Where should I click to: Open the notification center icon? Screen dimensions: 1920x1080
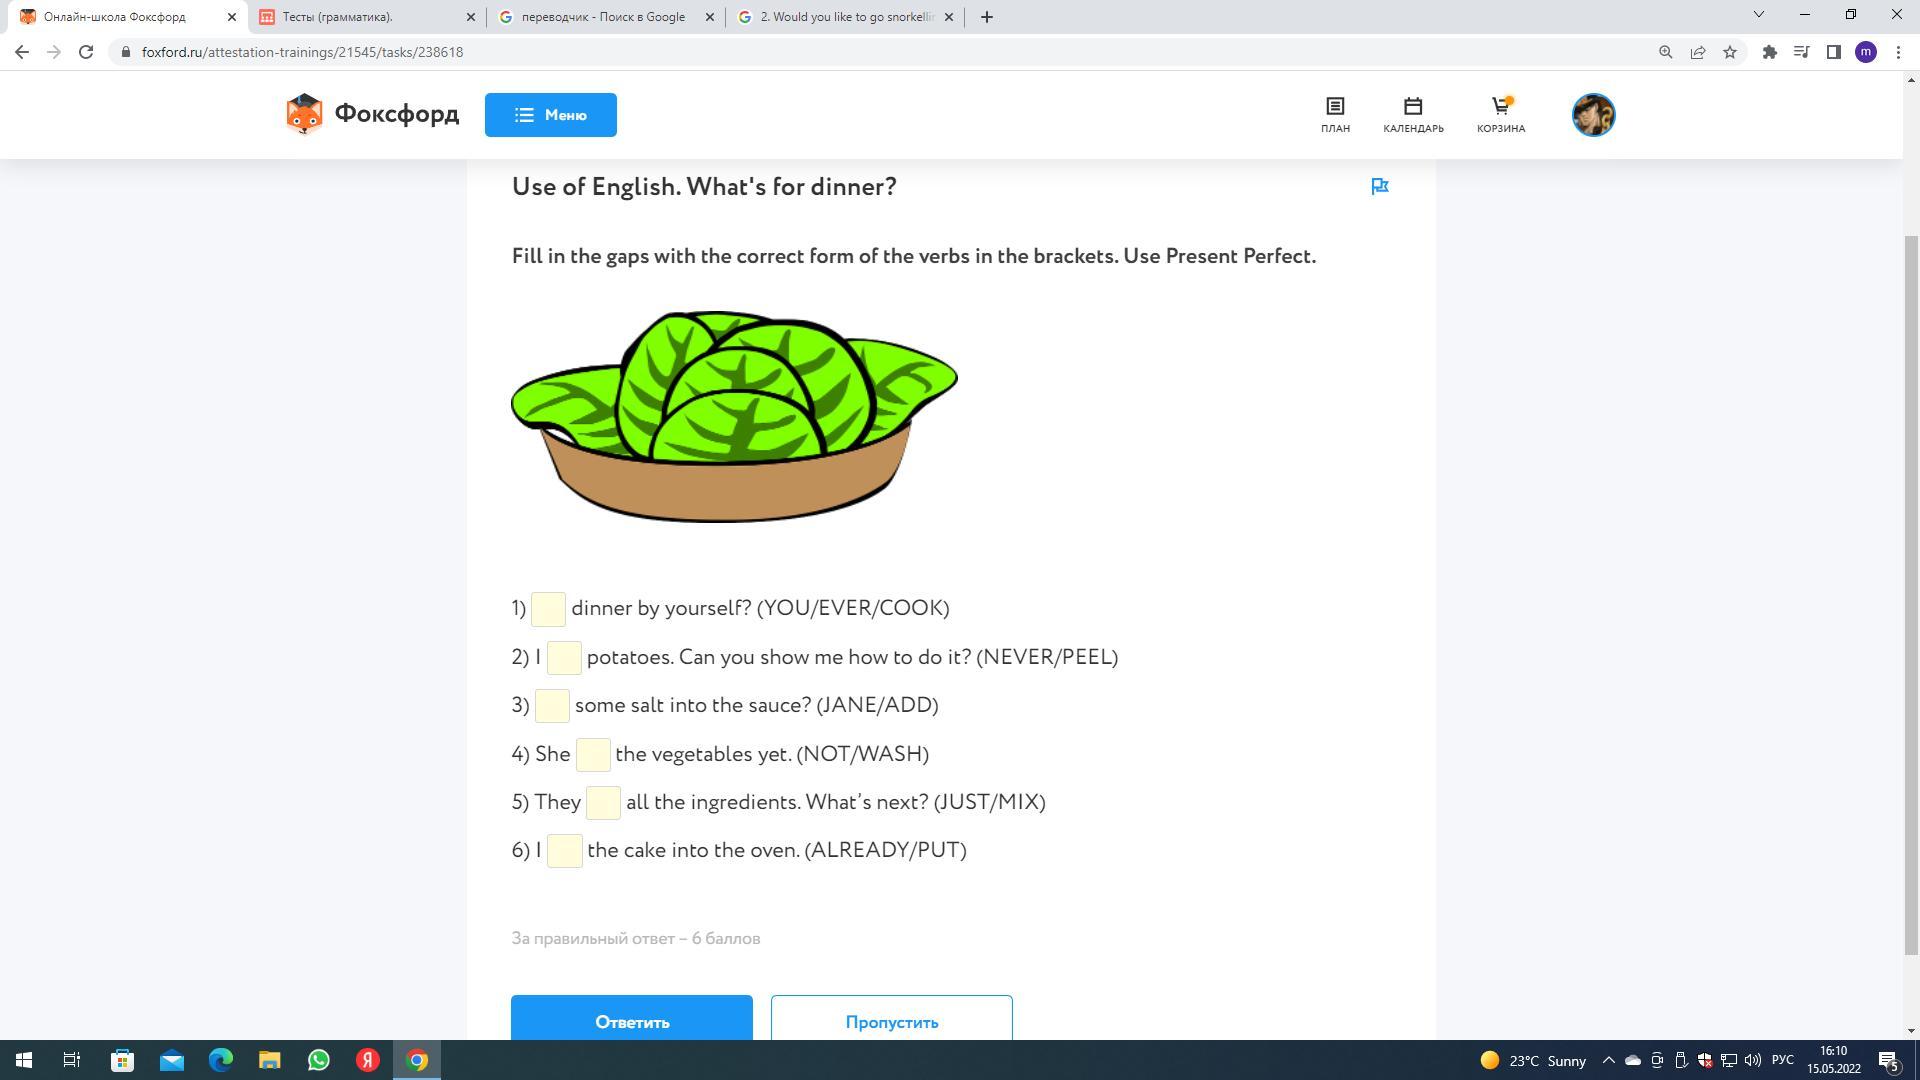coord(1888,1061)
